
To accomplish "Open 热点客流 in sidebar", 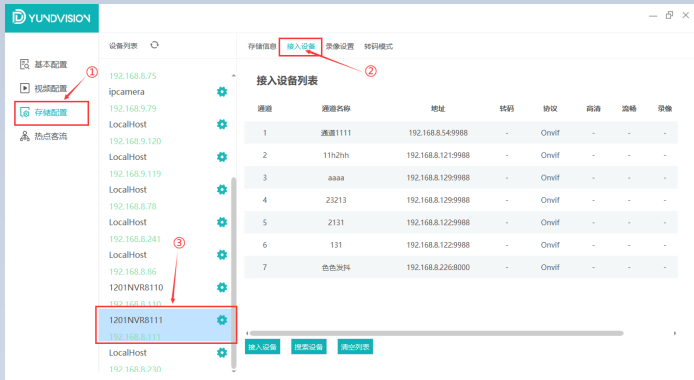I will tap(44, 136).
